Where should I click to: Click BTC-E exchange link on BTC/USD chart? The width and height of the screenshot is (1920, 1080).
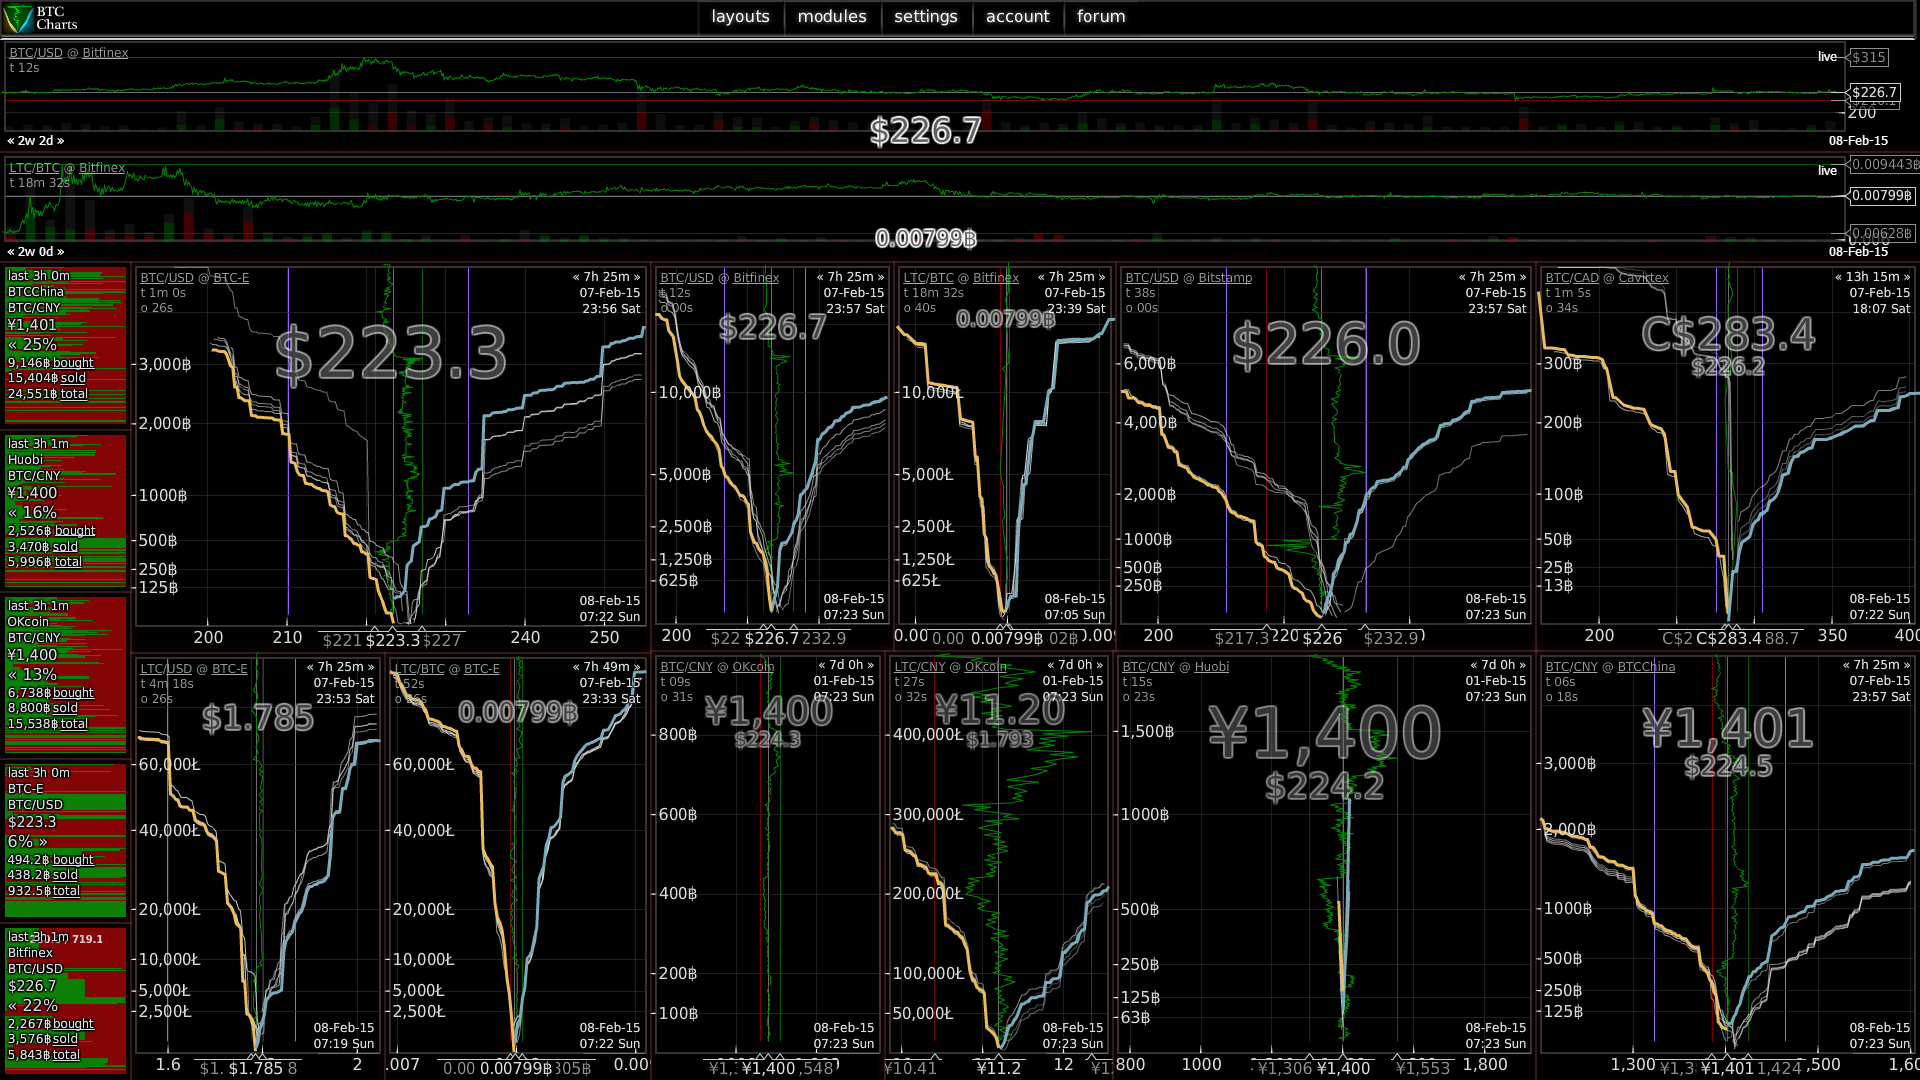click(231, 278)
